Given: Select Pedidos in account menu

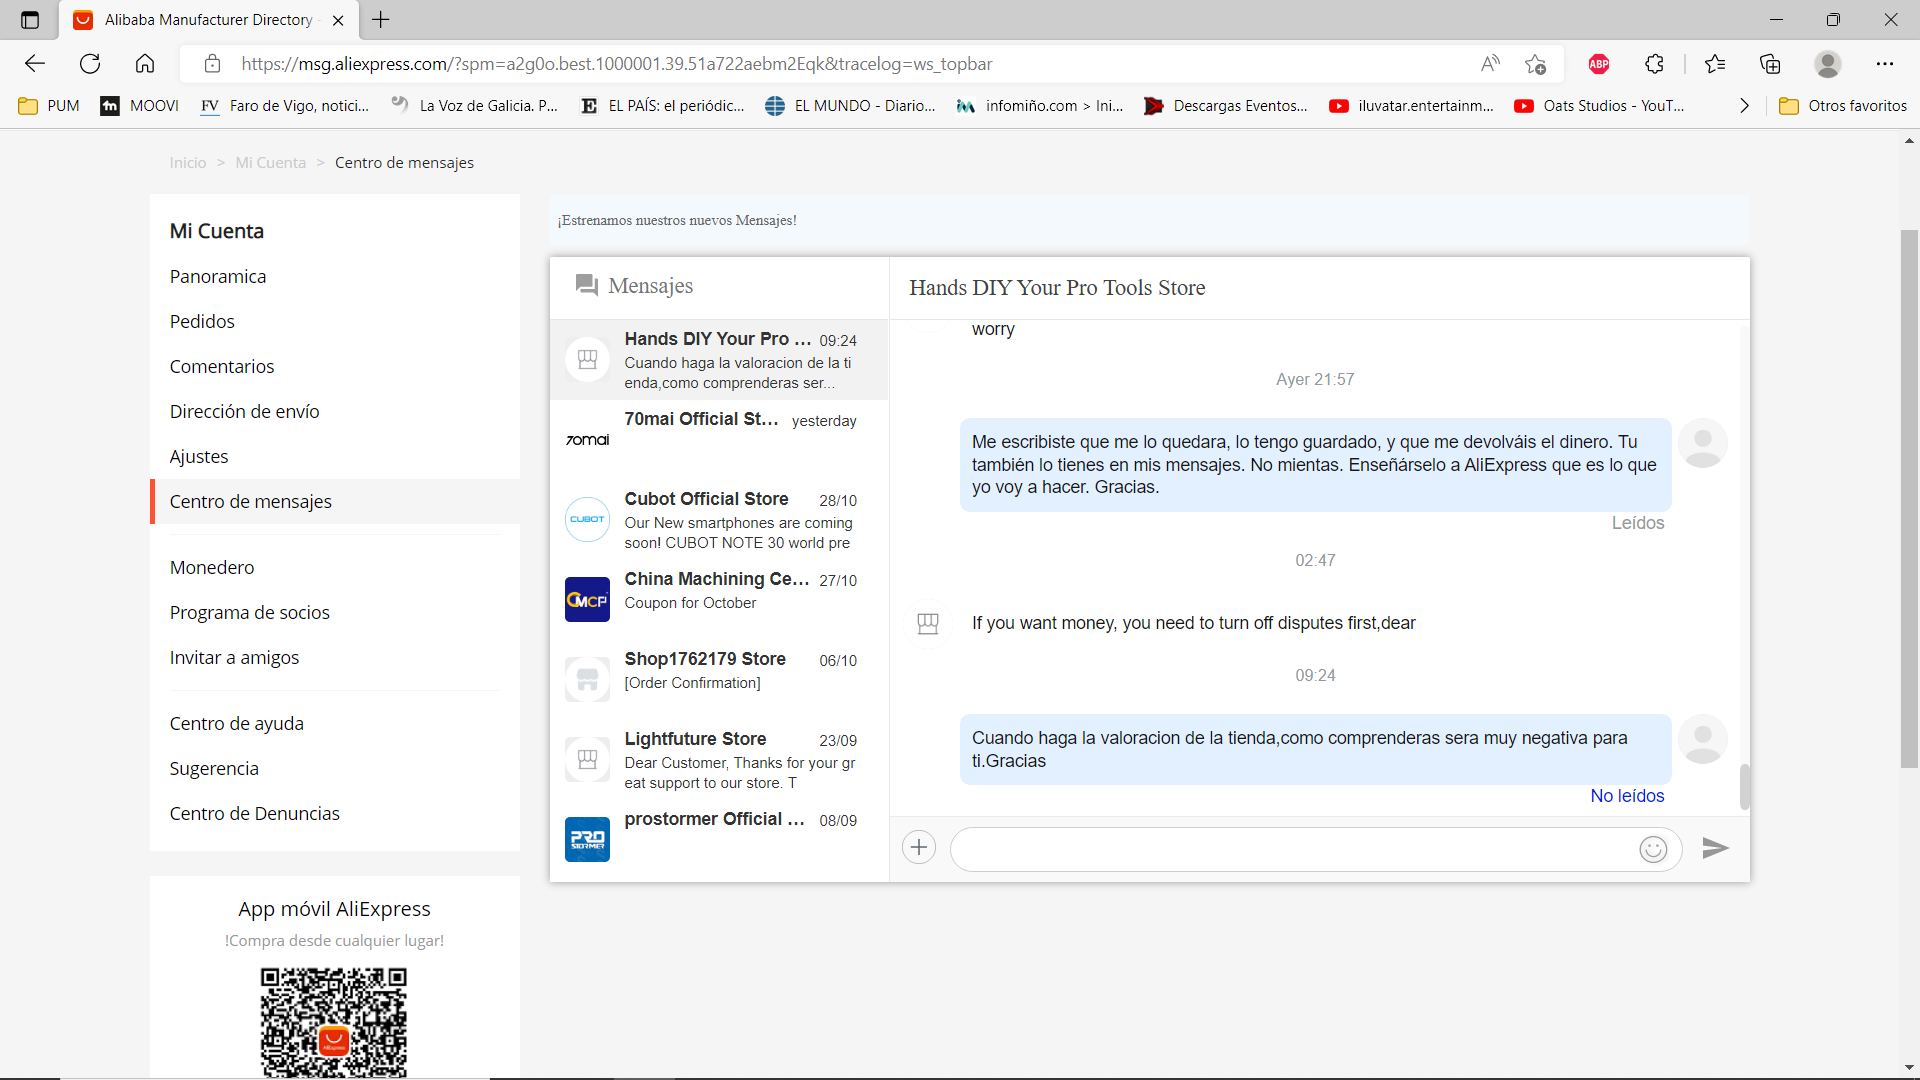Looking at the screenshot, I should (x=202, y=322).
